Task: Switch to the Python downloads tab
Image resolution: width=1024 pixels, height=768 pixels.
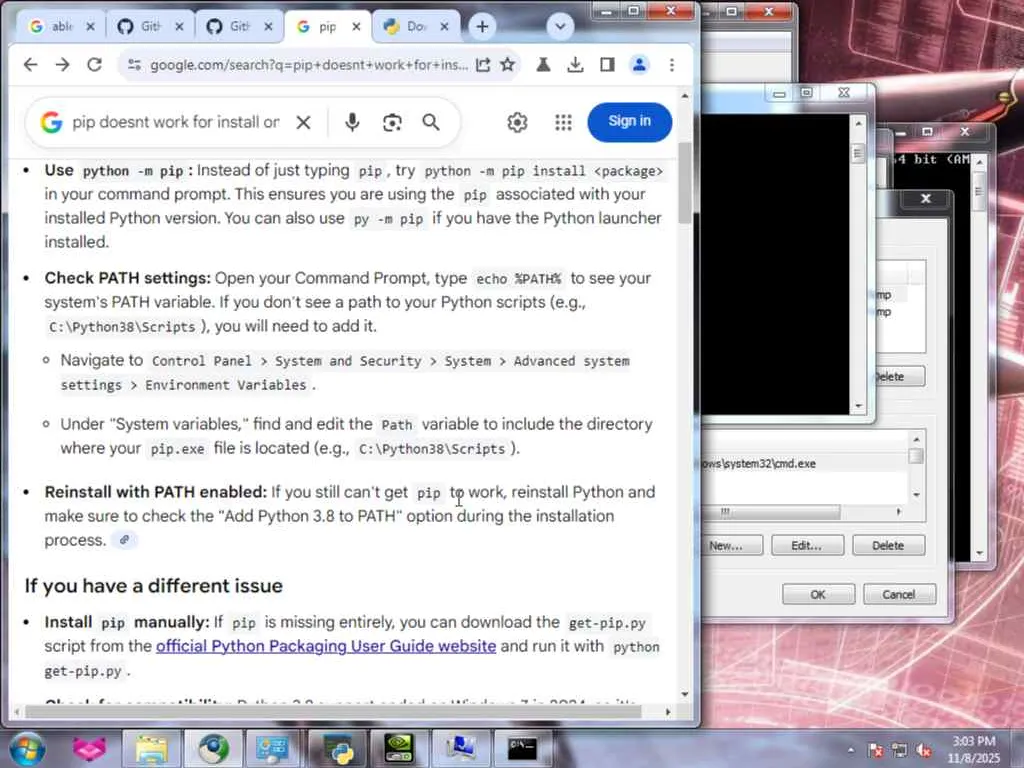Action: click(416, 26)
